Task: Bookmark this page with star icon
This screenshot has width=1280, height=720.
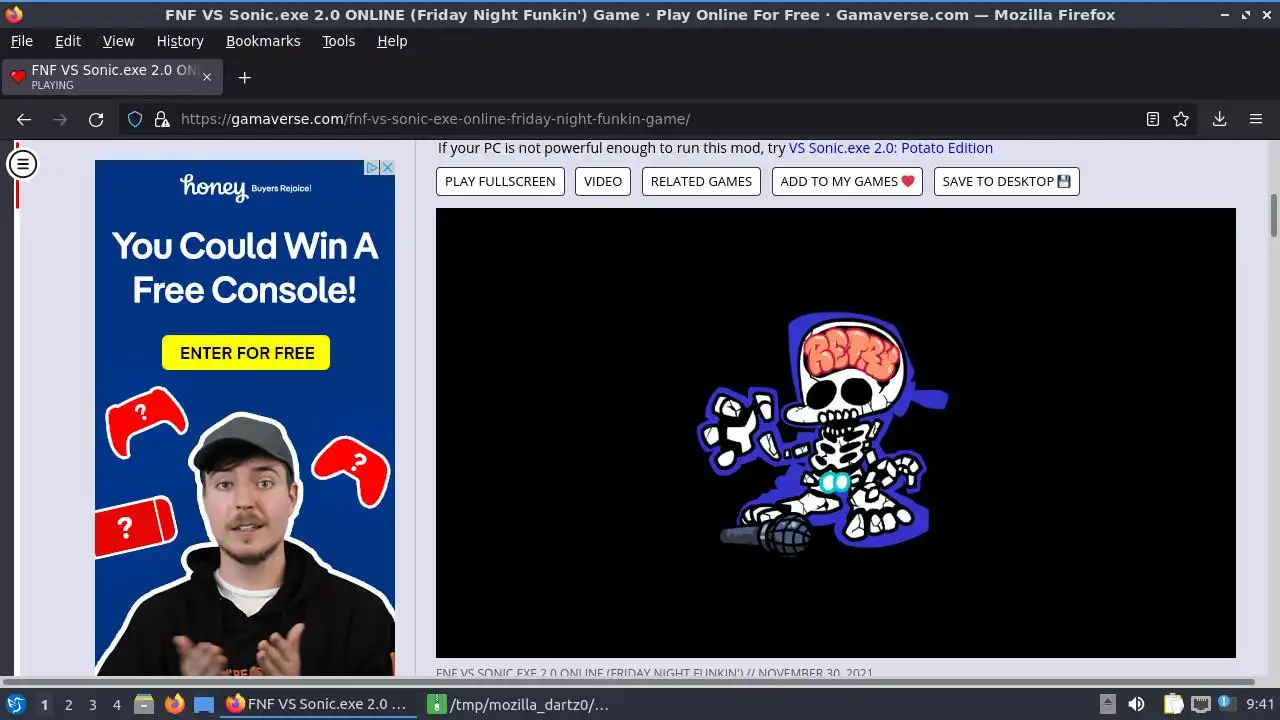Action: click(1181, 119)
